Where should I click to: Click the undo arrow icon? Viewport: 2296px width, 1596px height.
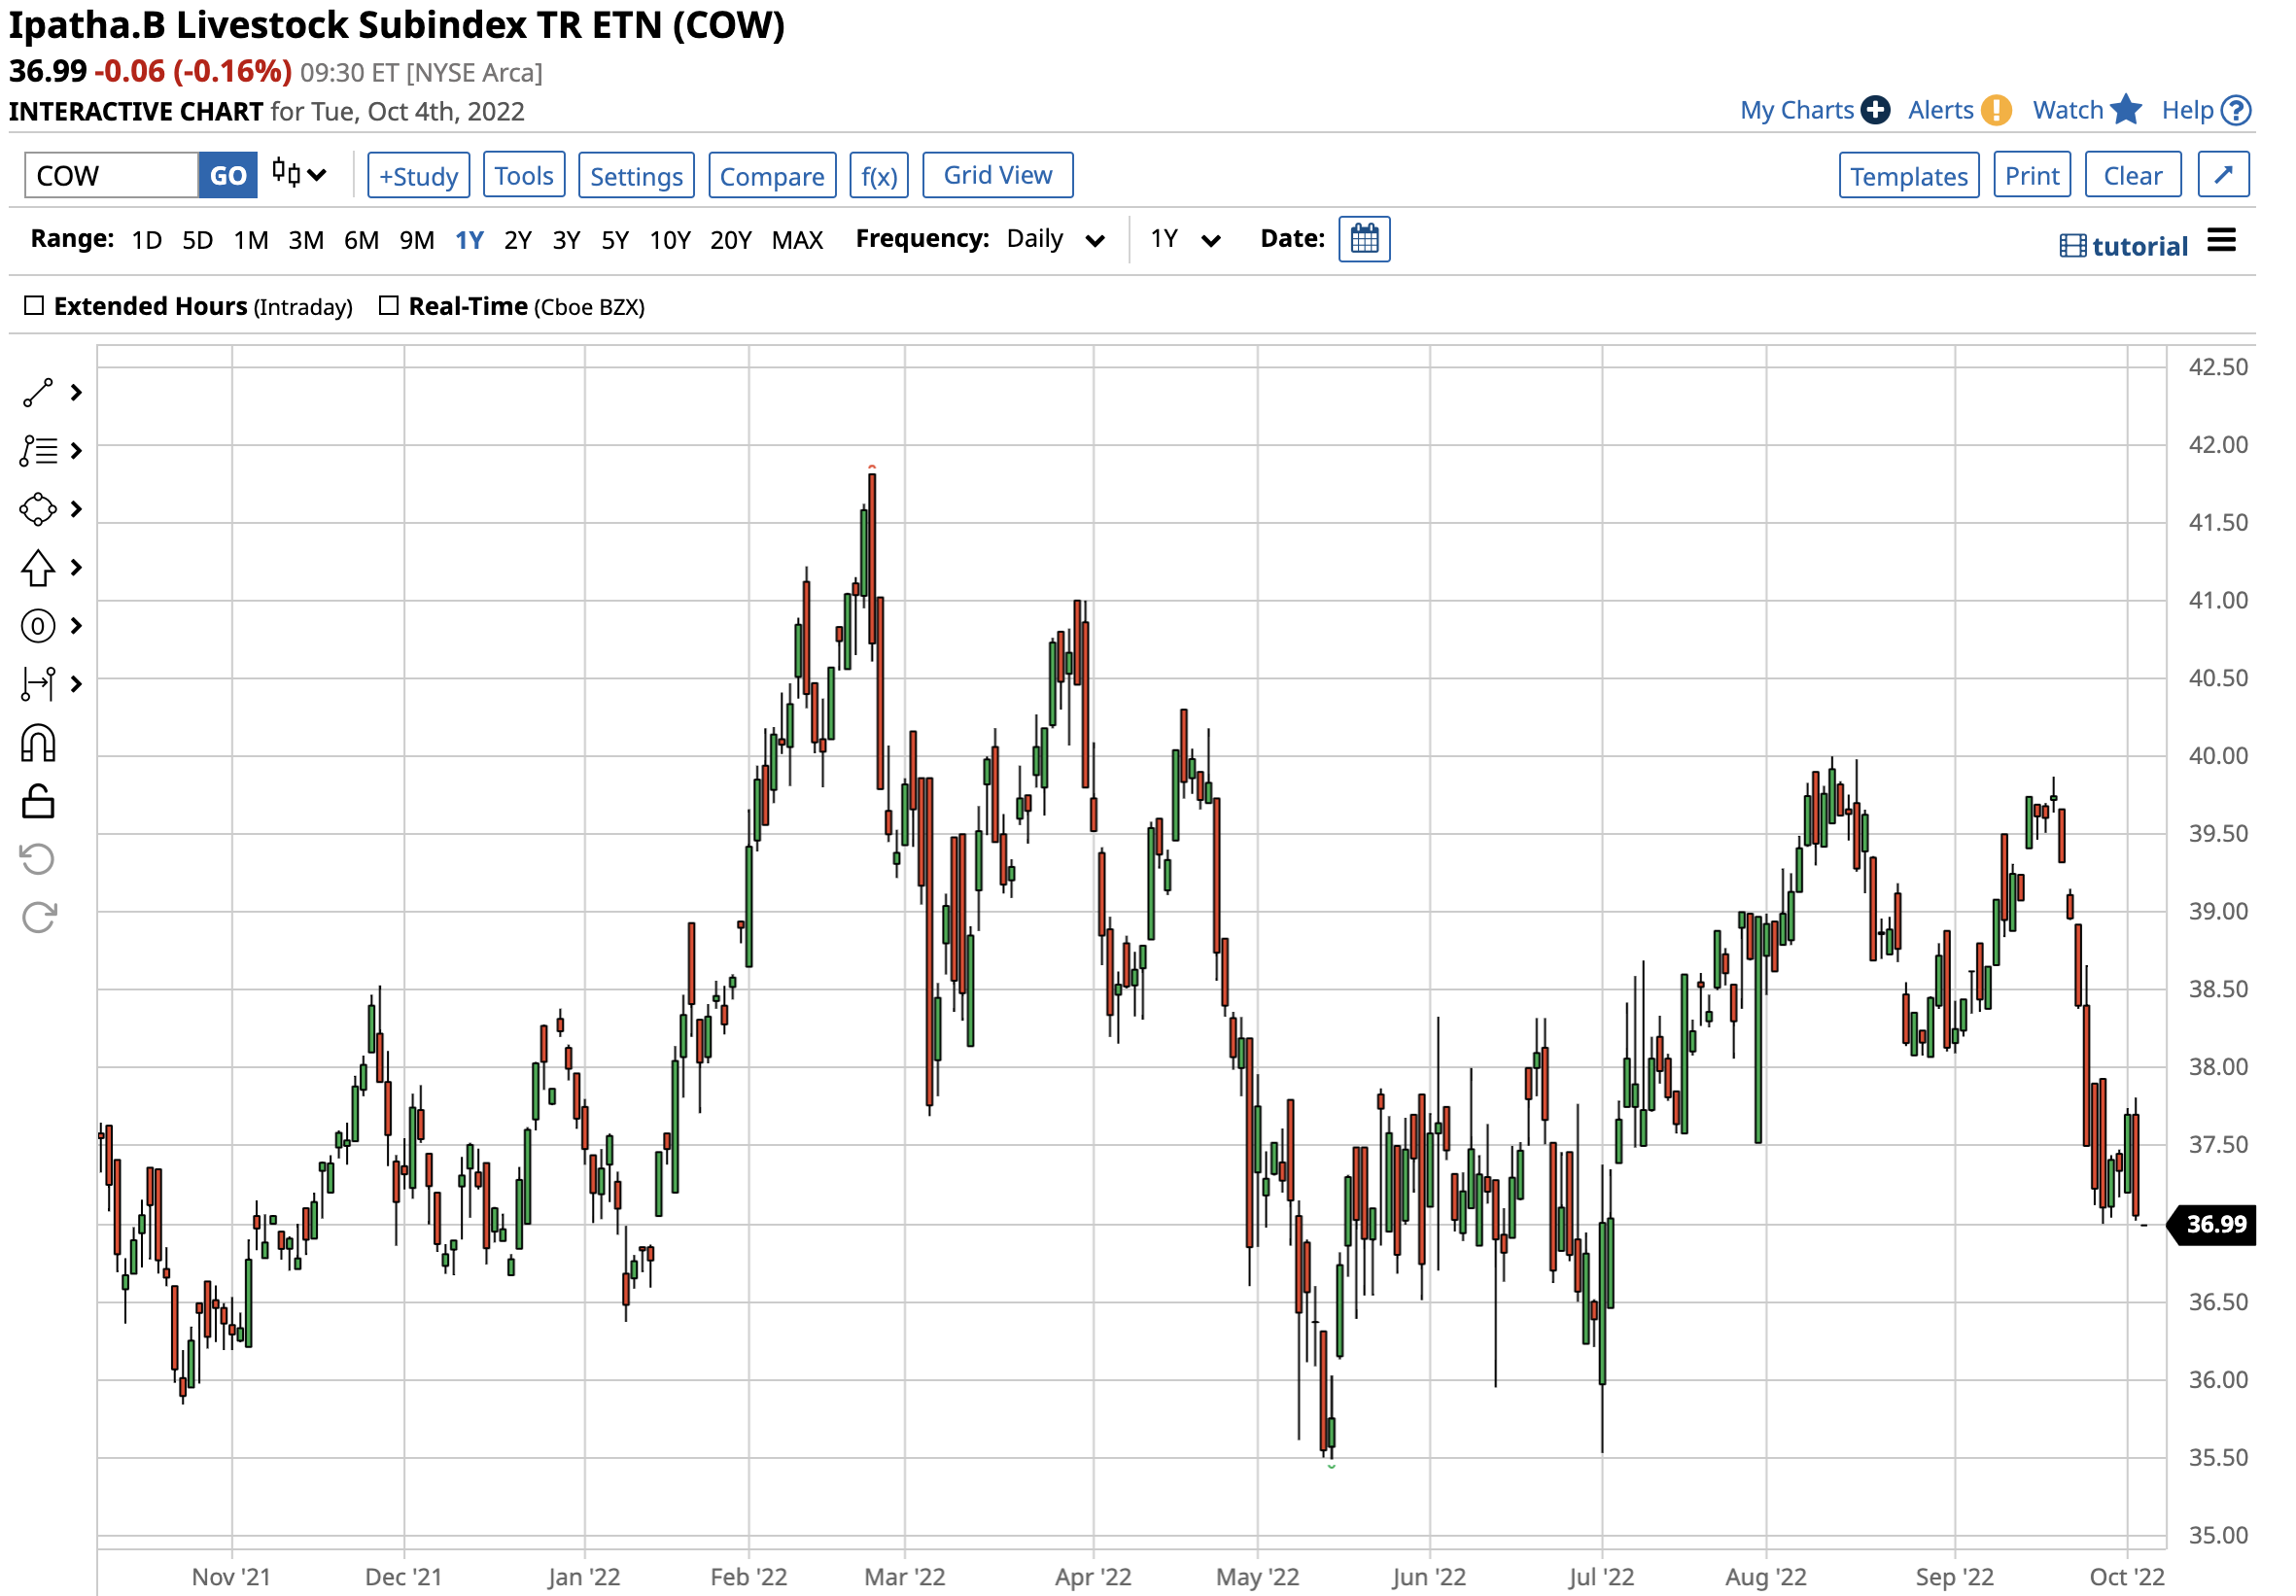pos(38,859)
